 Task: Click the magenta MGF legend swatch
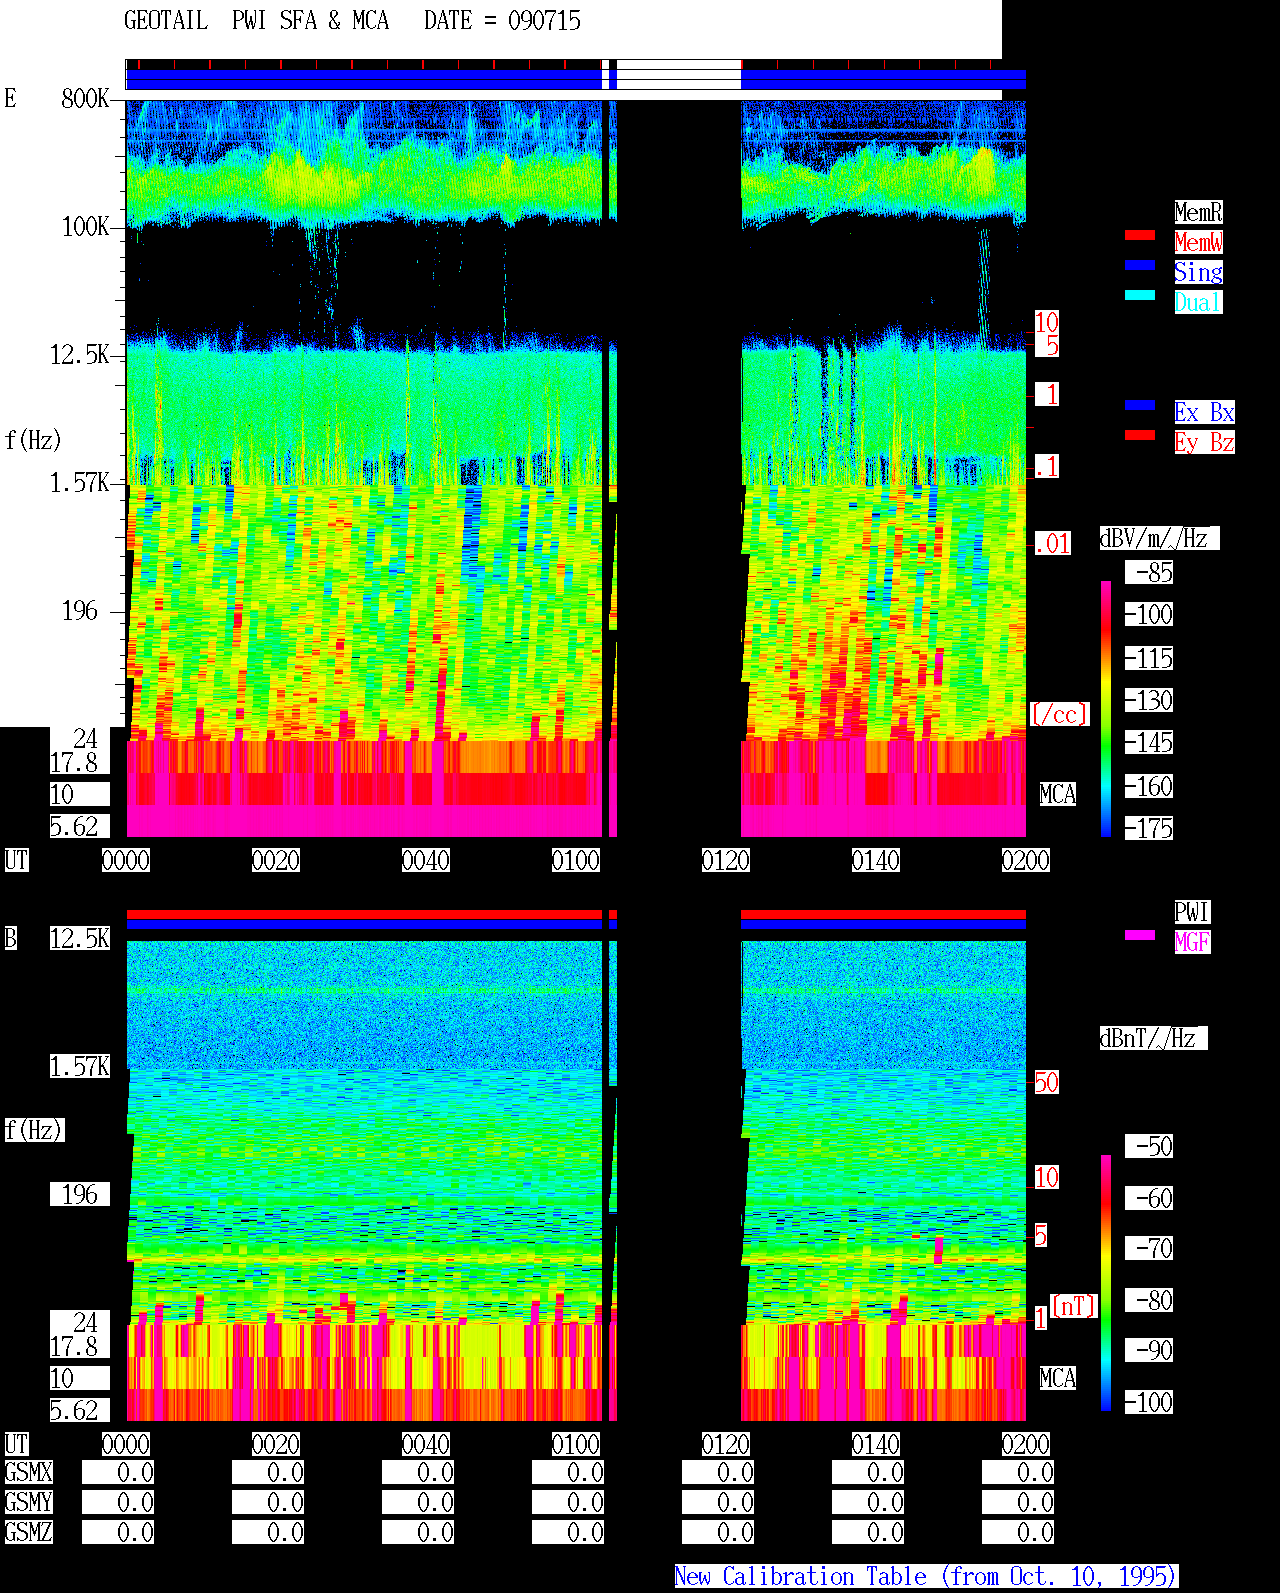[1140, 935]
